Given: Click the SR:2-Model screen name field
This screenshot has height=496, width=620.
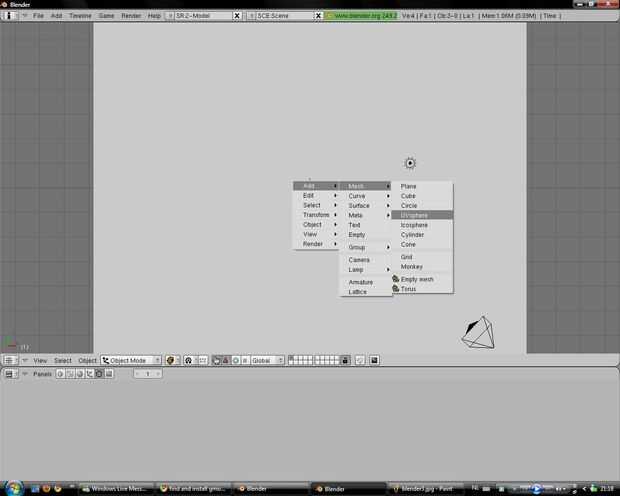Looking at the screenshot, I should pos(203,16).
